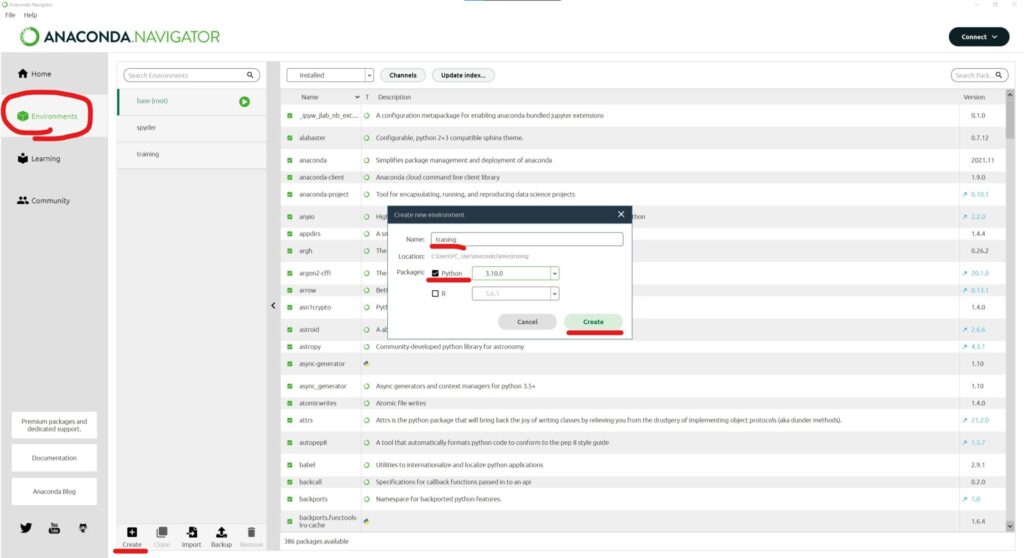Toggle checkbox for atomicwrites package
This screenshot has width=1024, height=558.
pyautogui.click(x=290, y=403)
